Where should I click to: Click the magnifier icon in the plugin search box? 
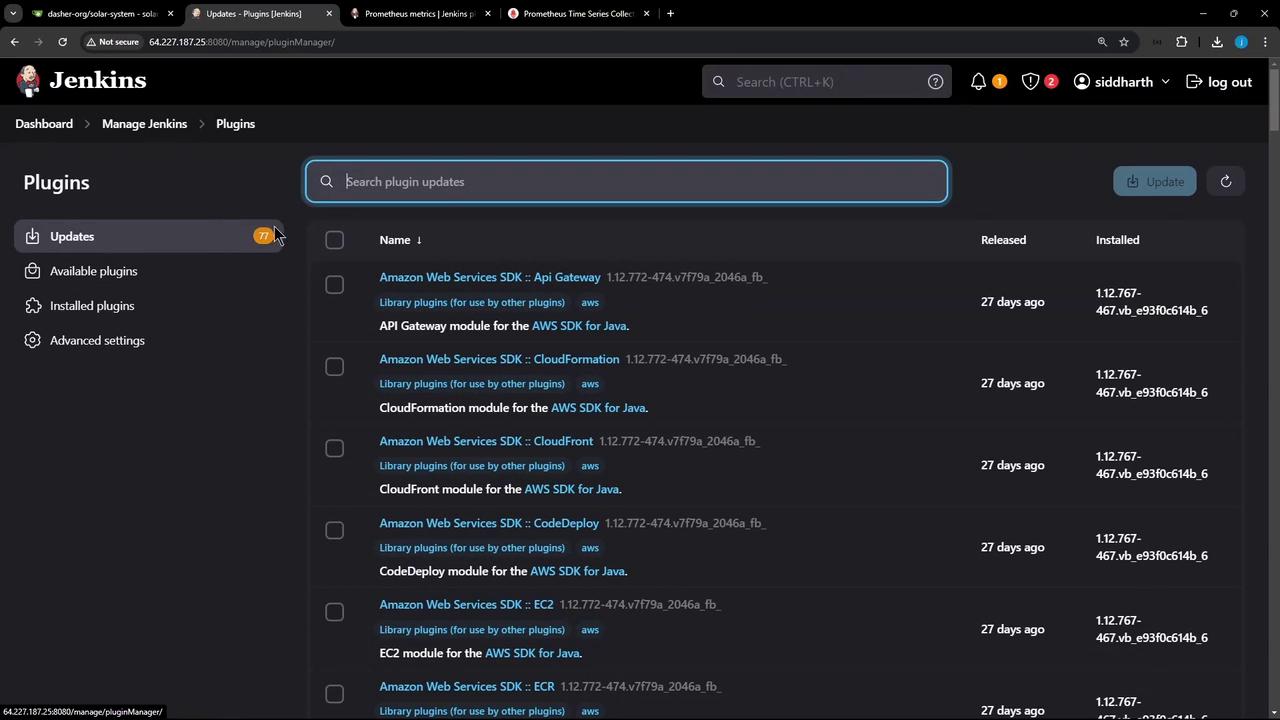coord(326,182)
